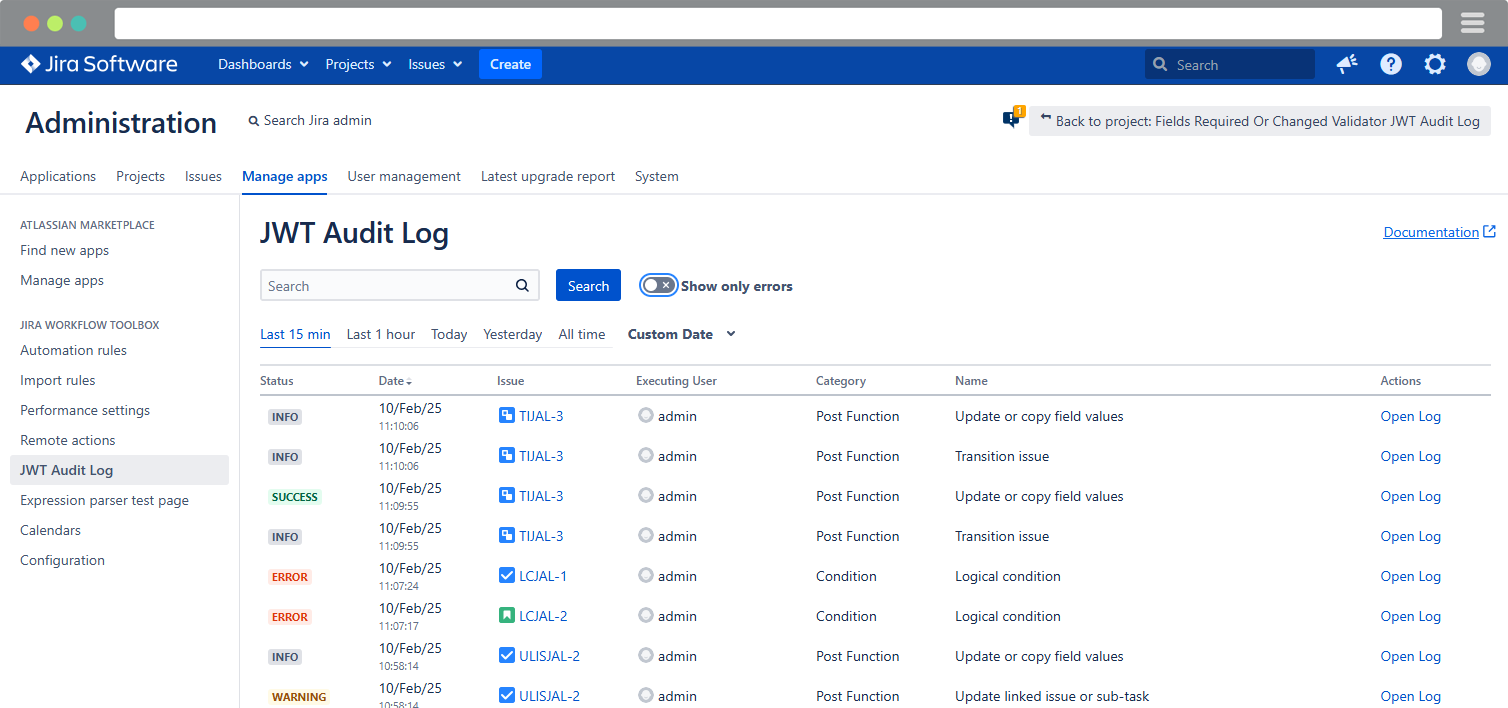
Task: Click the admin avatar in the LCJAL-2 row
Action: pos(646,615)
